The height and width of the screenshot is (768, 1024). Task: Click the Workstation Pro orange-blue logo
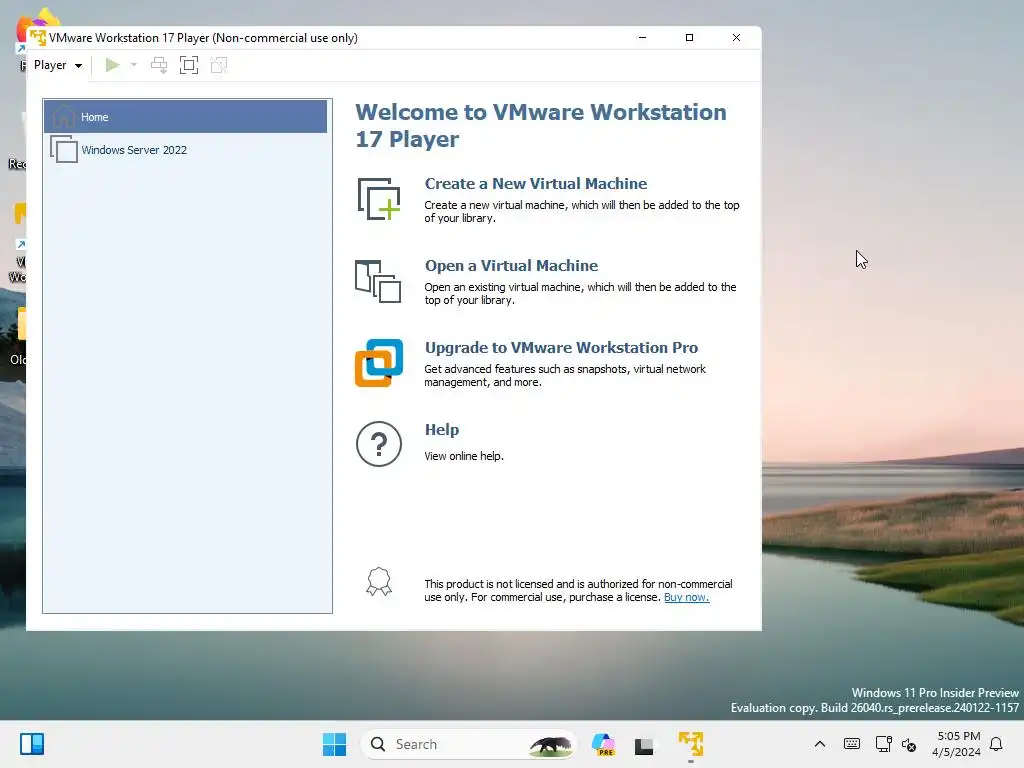pyautogui.click(x=379, y=363)
